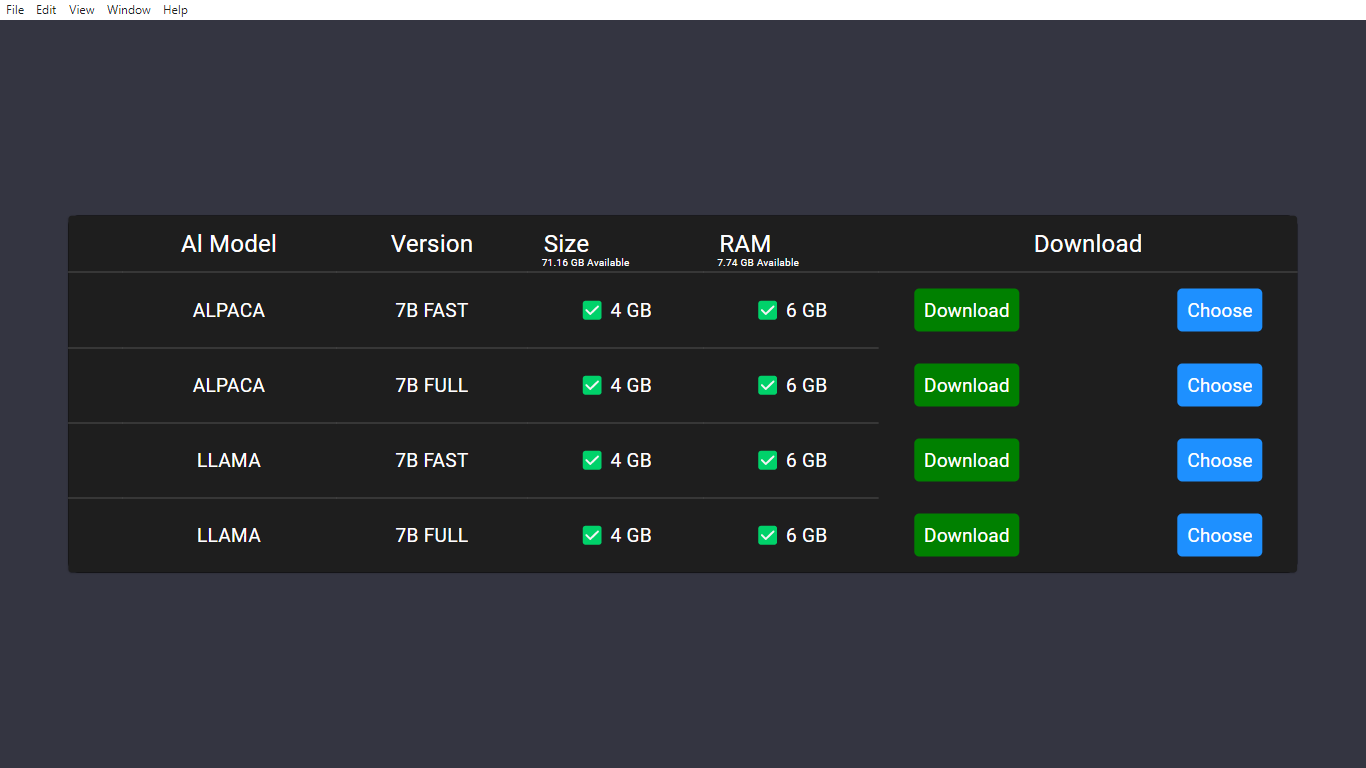Click Size checkmark for LLAMA 7B FAST
Image resolution: width=1366 pixels, height=768 pixels.
(x=592, y=460)
